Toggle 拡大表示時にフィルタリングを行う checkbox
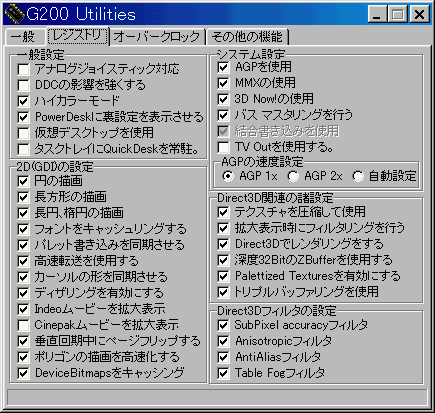Image resolution: width=435 pixels, height=413 pixels. [x=223, y=228]
